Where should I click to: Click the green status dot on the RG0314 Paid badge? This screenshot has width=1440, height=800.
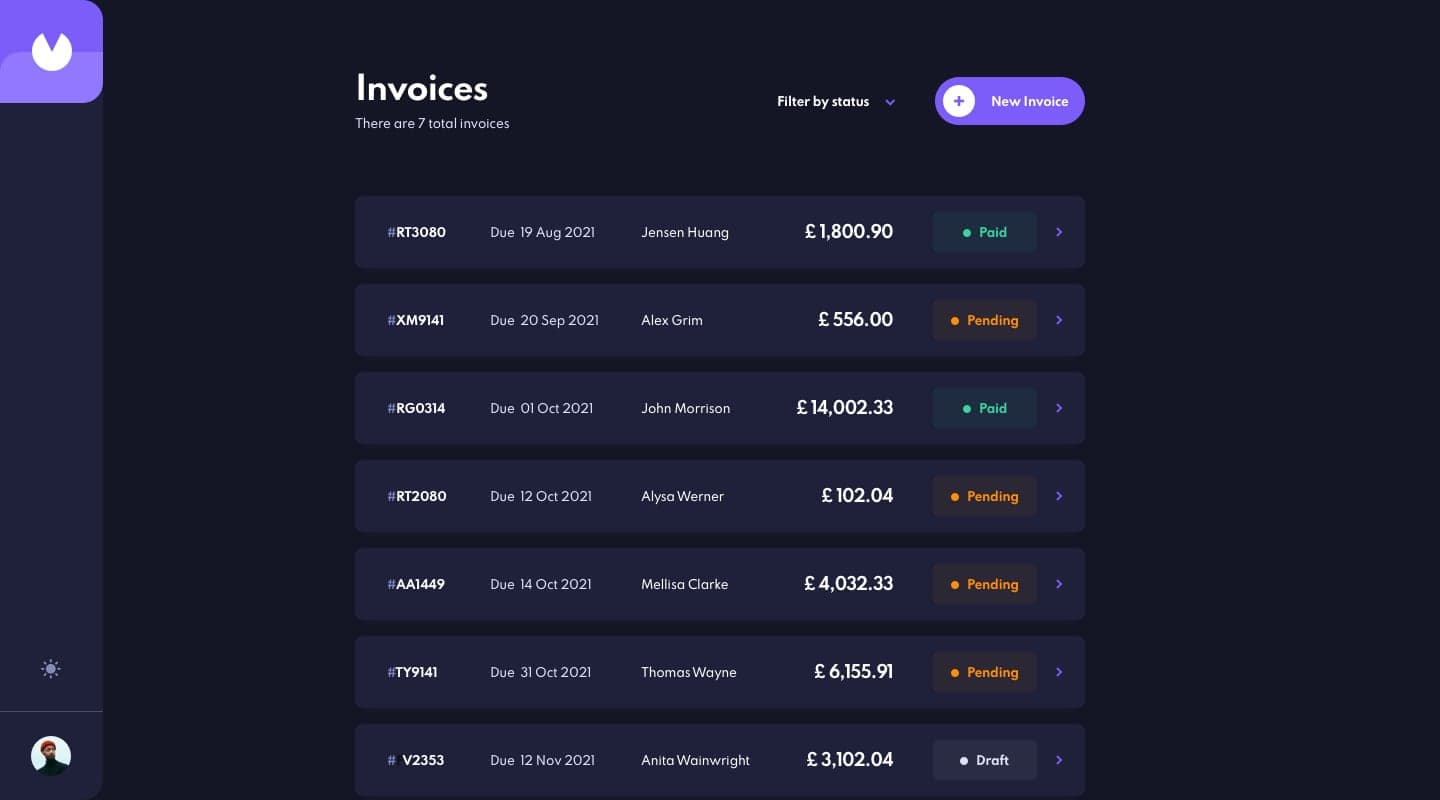click(966, 408)
